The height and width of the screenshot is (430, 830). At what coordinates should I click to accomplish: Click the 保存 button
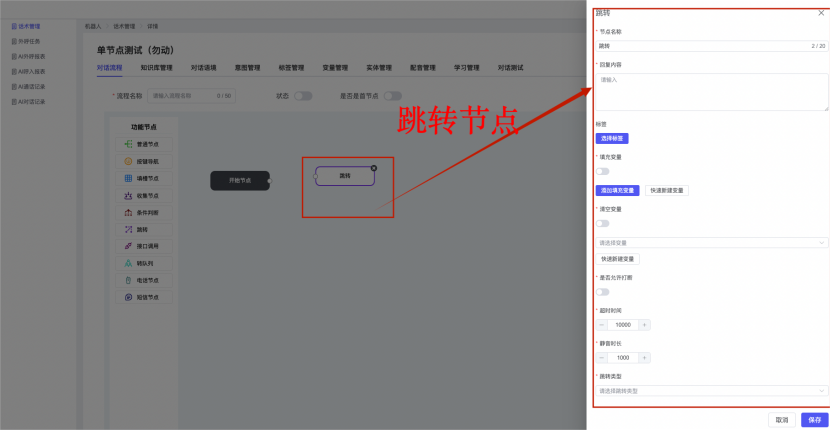click(814, 420)
